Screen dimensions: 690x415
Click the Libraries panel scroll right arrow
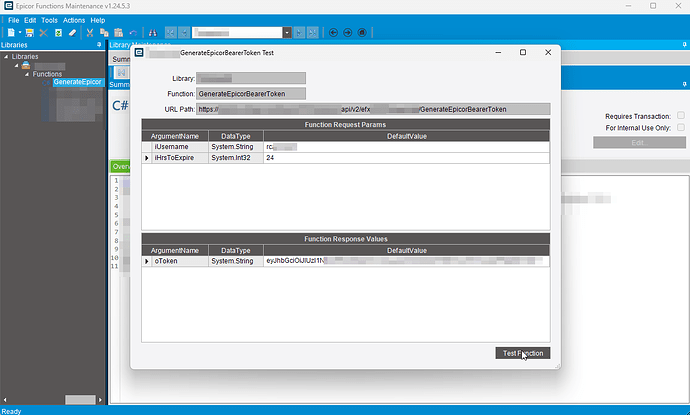pos(100,400)
